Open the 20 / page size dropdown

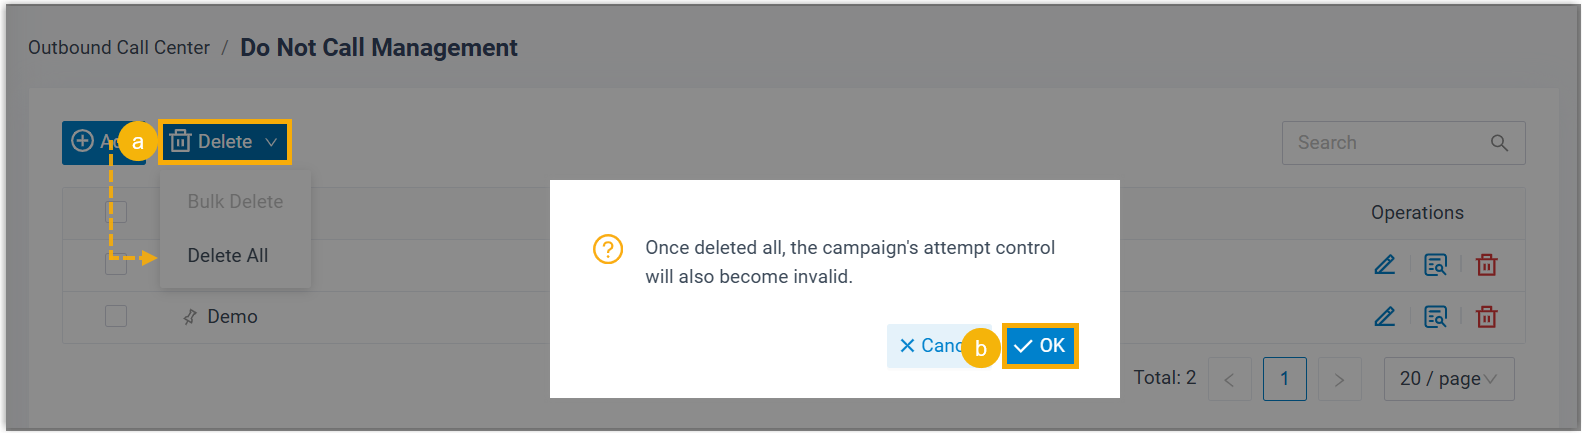pos(1448,379)
